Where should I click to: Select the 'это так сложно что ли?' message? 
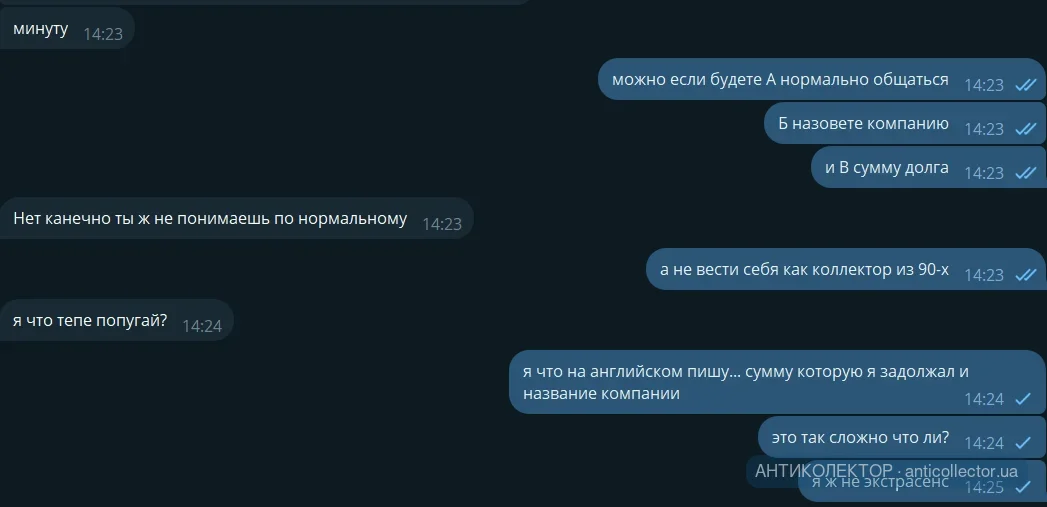(x=902, y=438)
